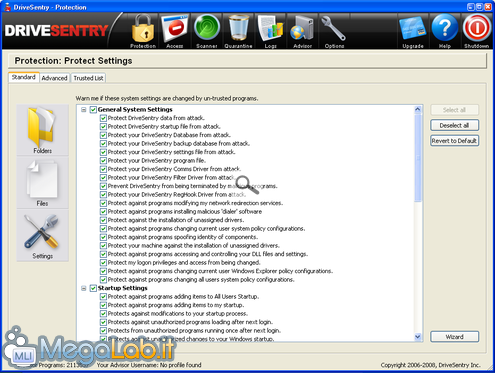Select the Folders sidebar icon
The width and height of the screenshot is (495, 373).
point(42,130)
